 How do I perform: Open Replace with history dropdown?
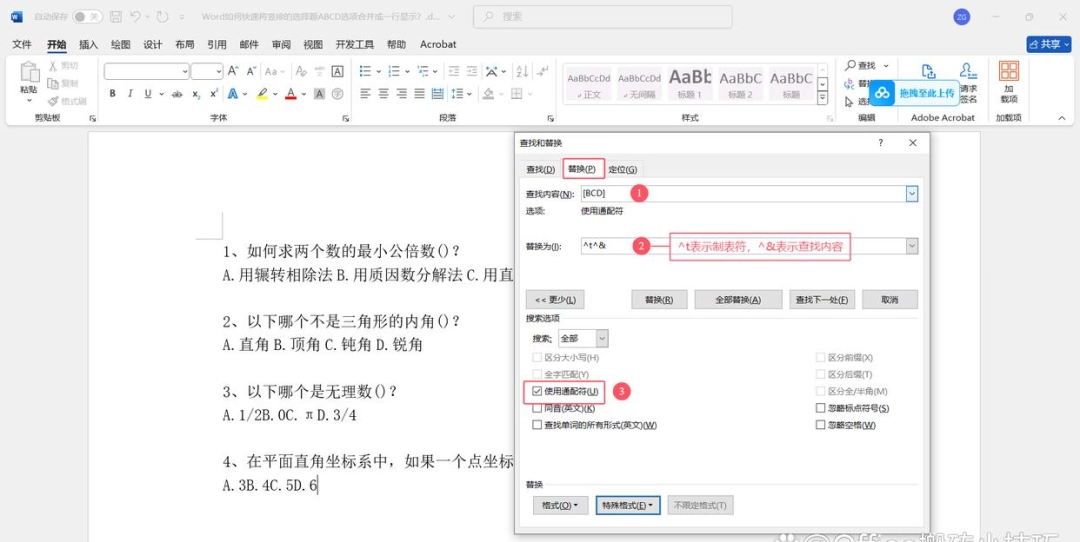coord(912,245)
